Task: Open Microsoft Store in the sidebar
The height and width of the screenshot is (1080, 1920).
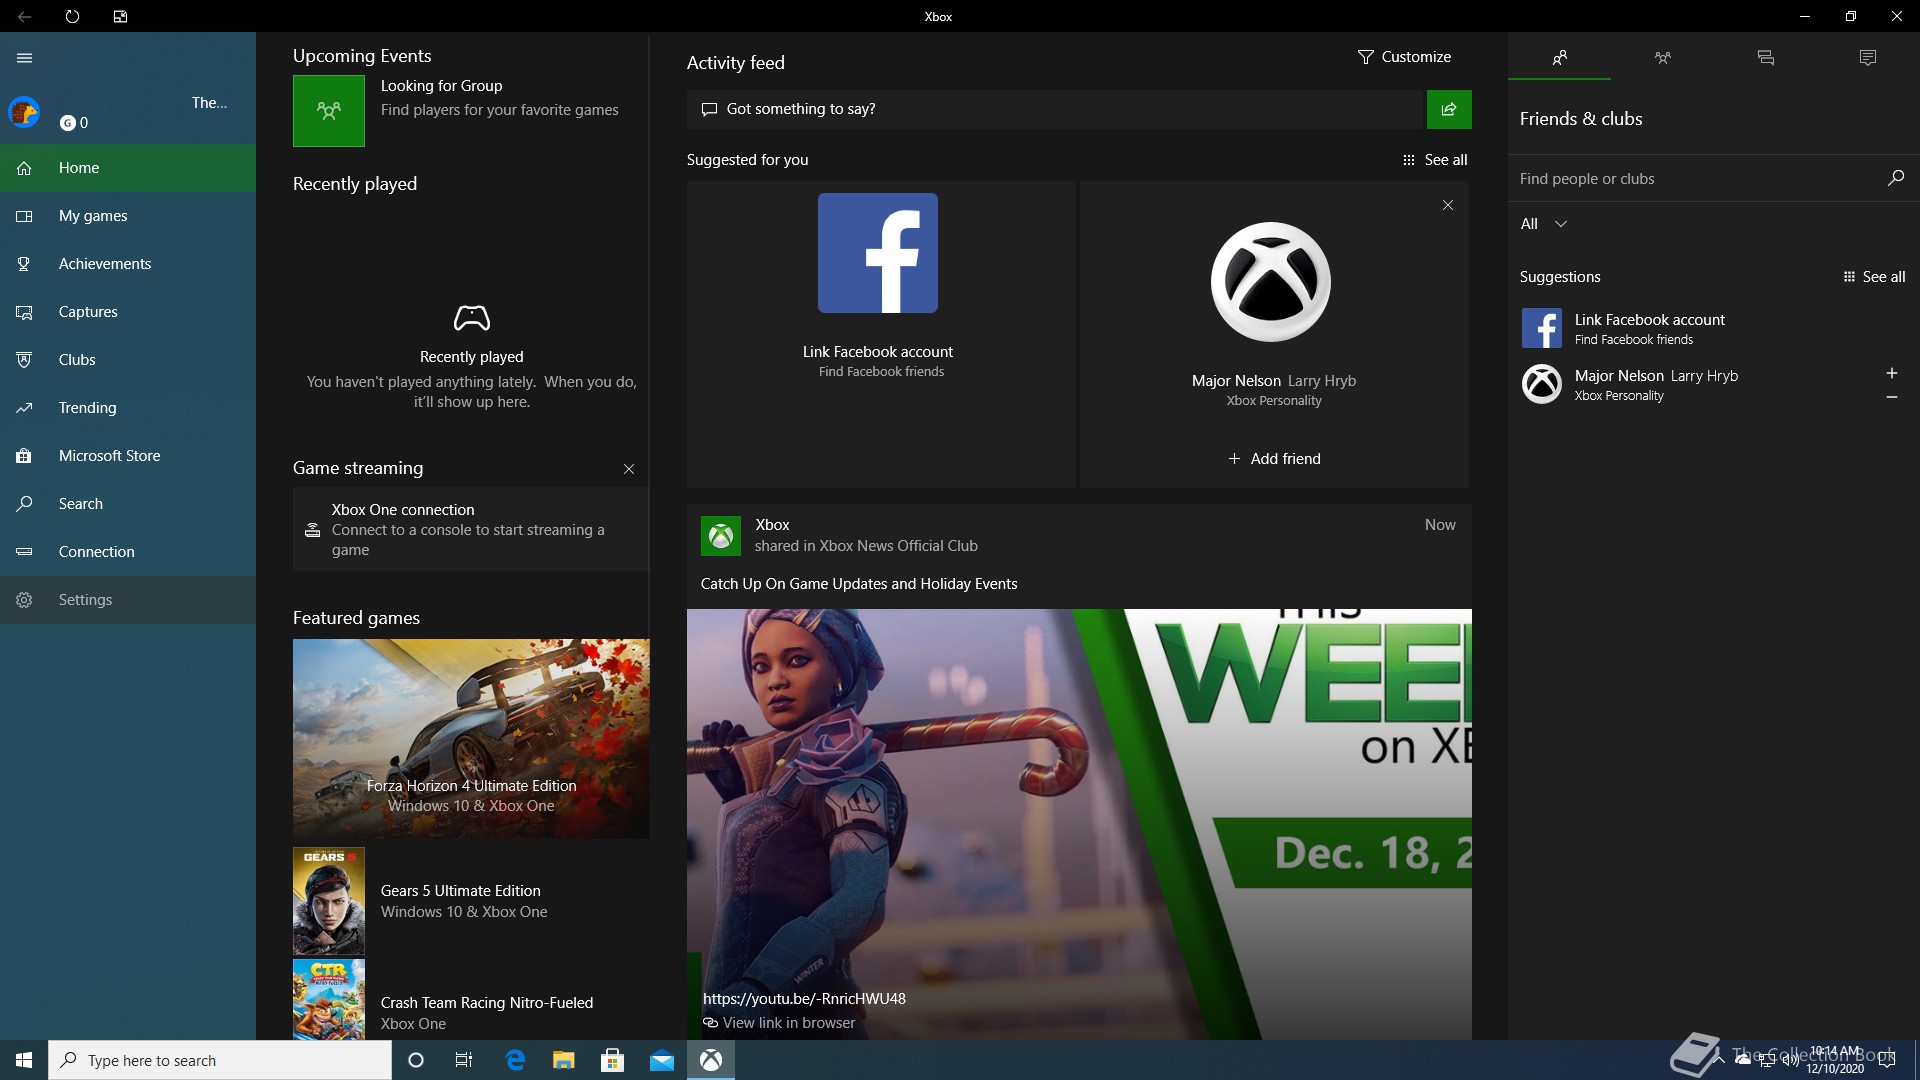Action: pyautogui.click(x=128, y=456)
